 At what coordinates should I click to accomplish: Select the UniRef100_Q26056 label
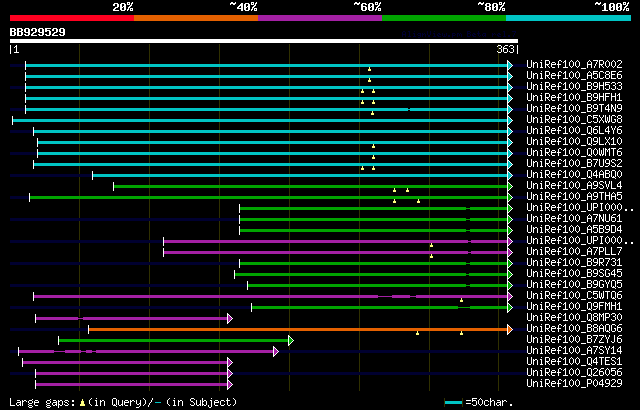[574, 372]
